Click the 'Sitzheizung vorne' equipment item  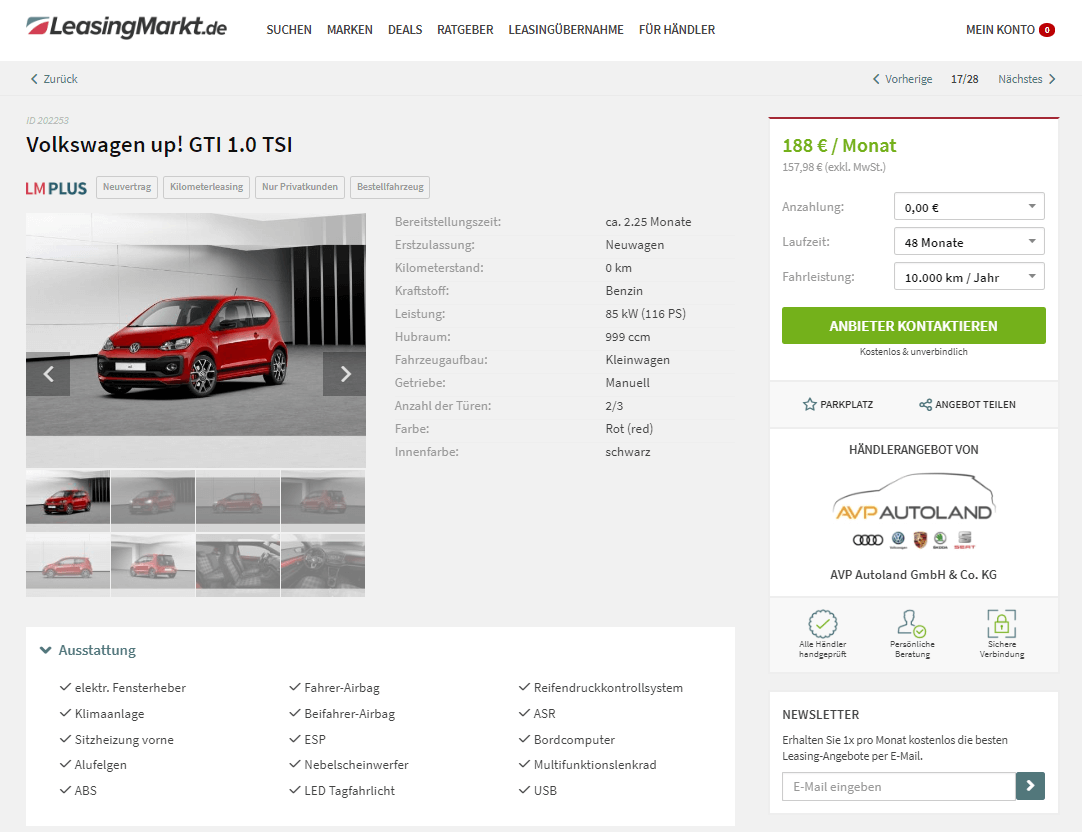pyautogui.click(x=124, y=740)
